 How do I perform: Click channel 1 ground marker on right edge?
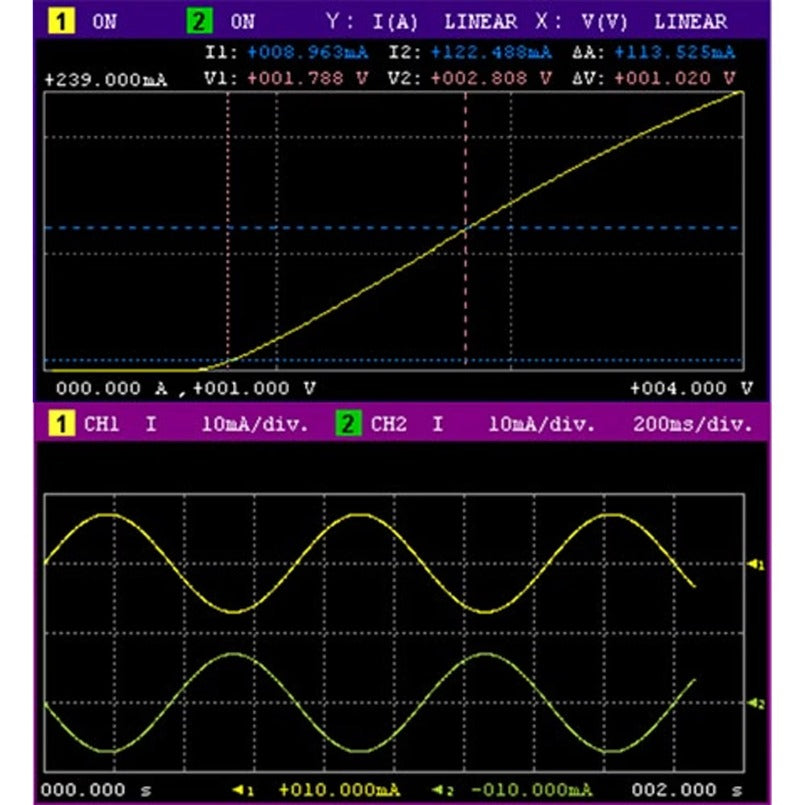pos(756,564)
